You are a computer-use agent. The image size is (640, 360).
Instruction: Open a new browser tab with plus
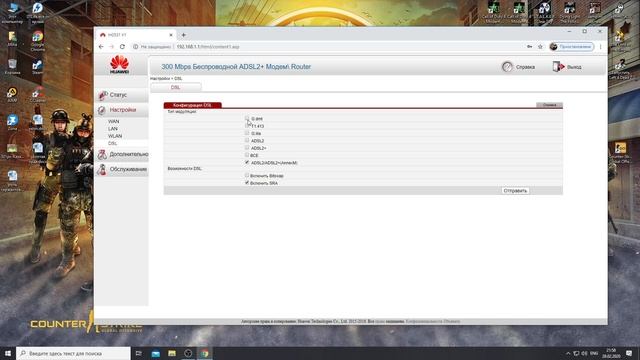184,35
